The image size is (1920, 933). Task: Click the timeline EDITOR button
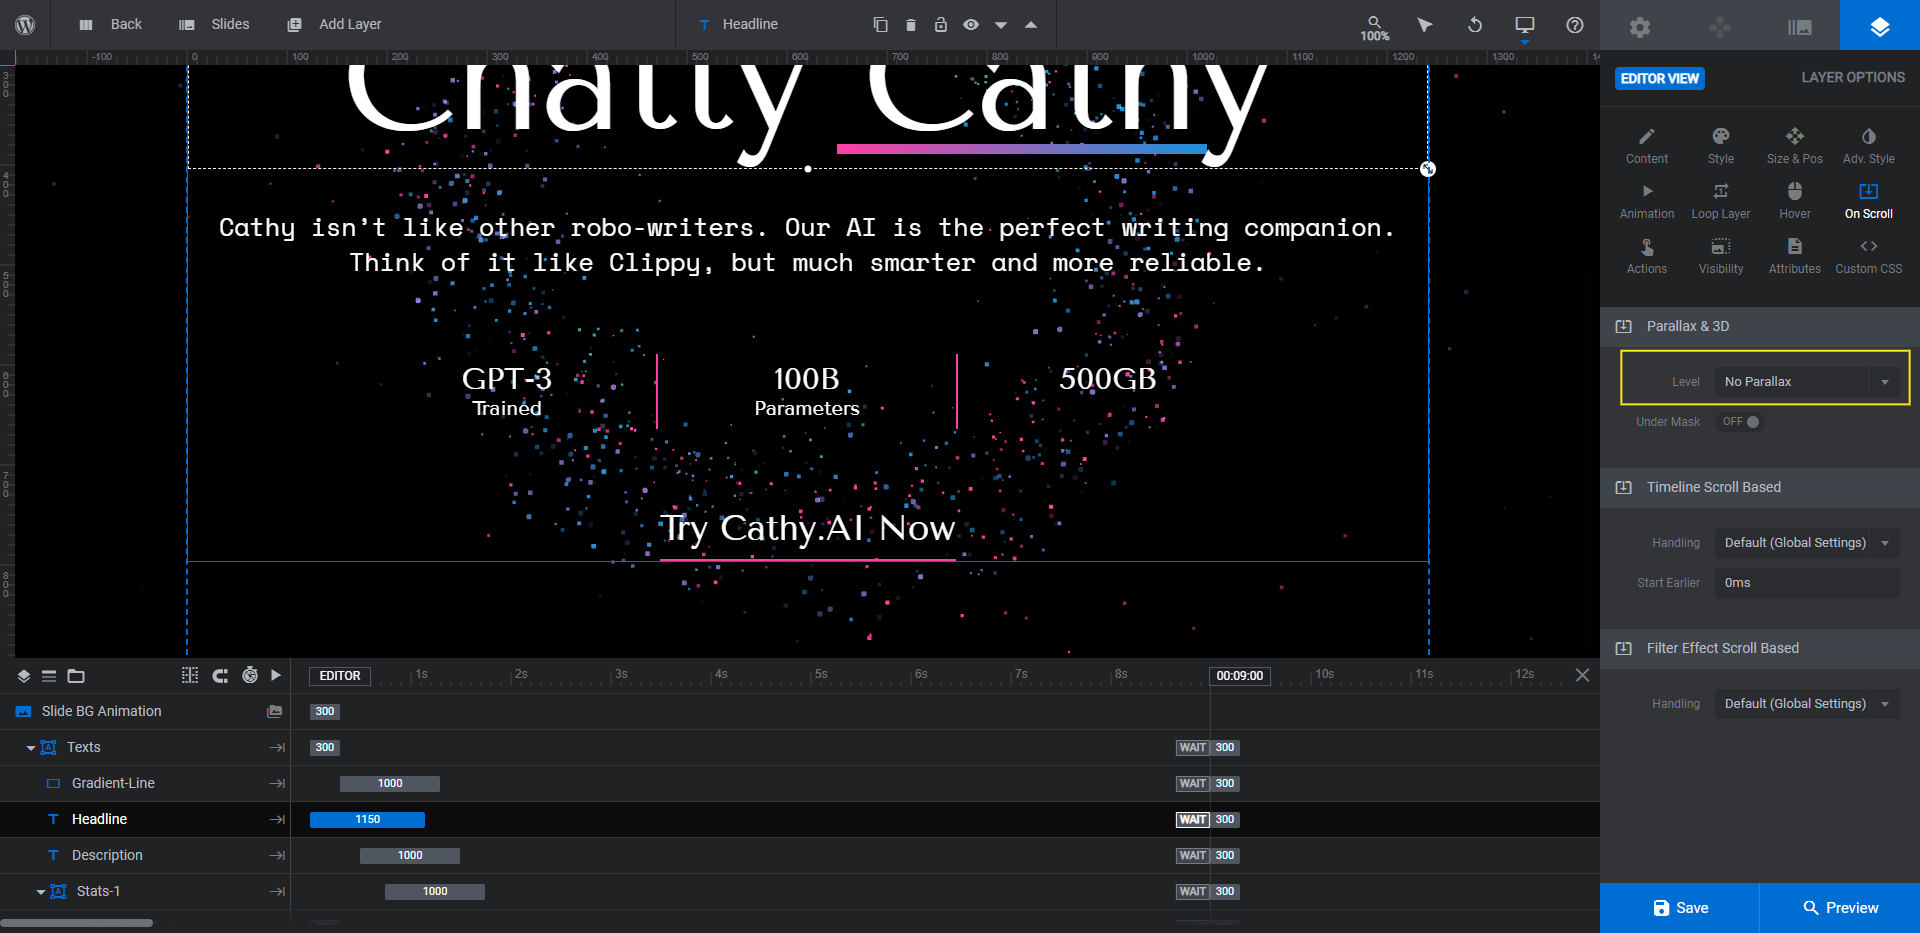340,676
